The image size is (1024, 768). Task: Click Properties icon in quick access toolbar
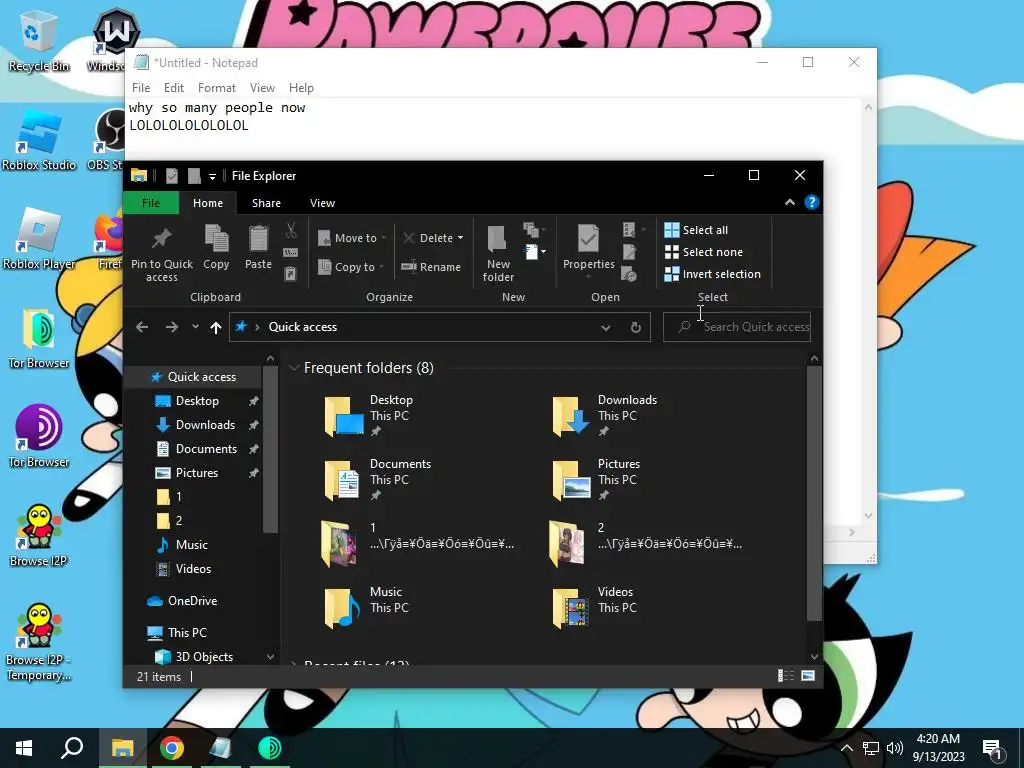coord(172,176)
